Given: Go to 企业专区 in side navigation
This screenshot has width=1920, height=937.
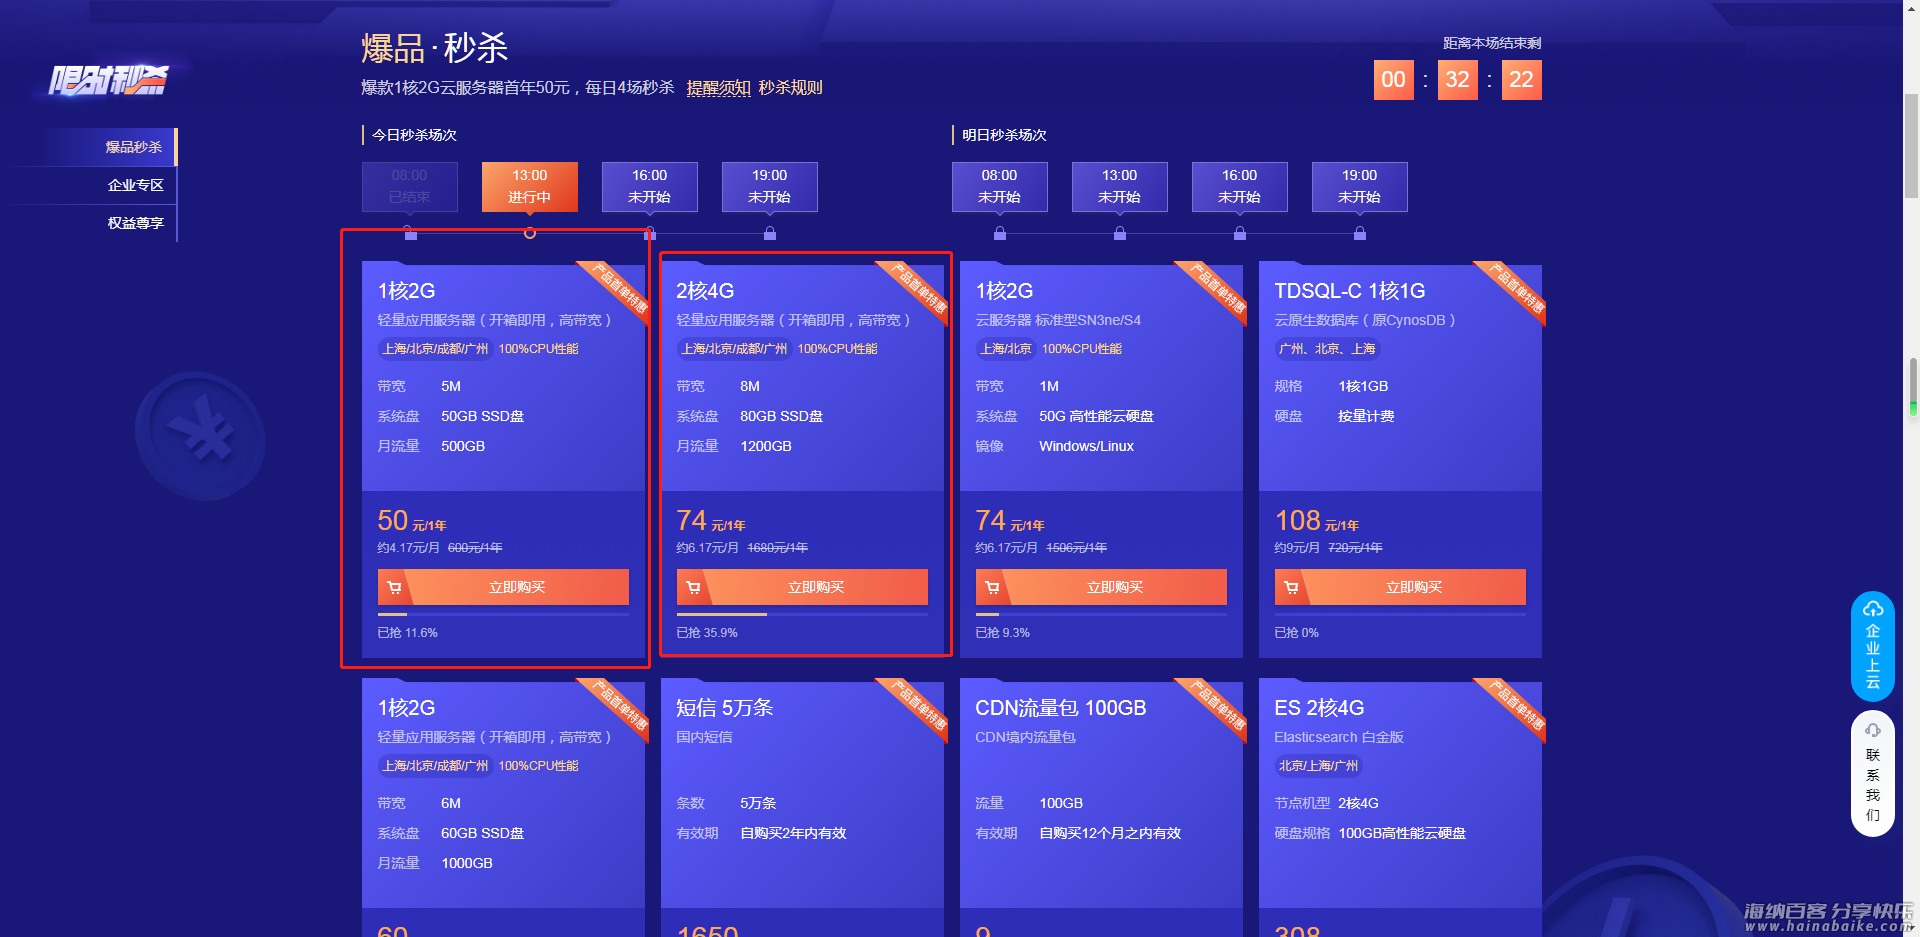Looking at the screenshot, I should pyautogui.click(x=135, y=185).
